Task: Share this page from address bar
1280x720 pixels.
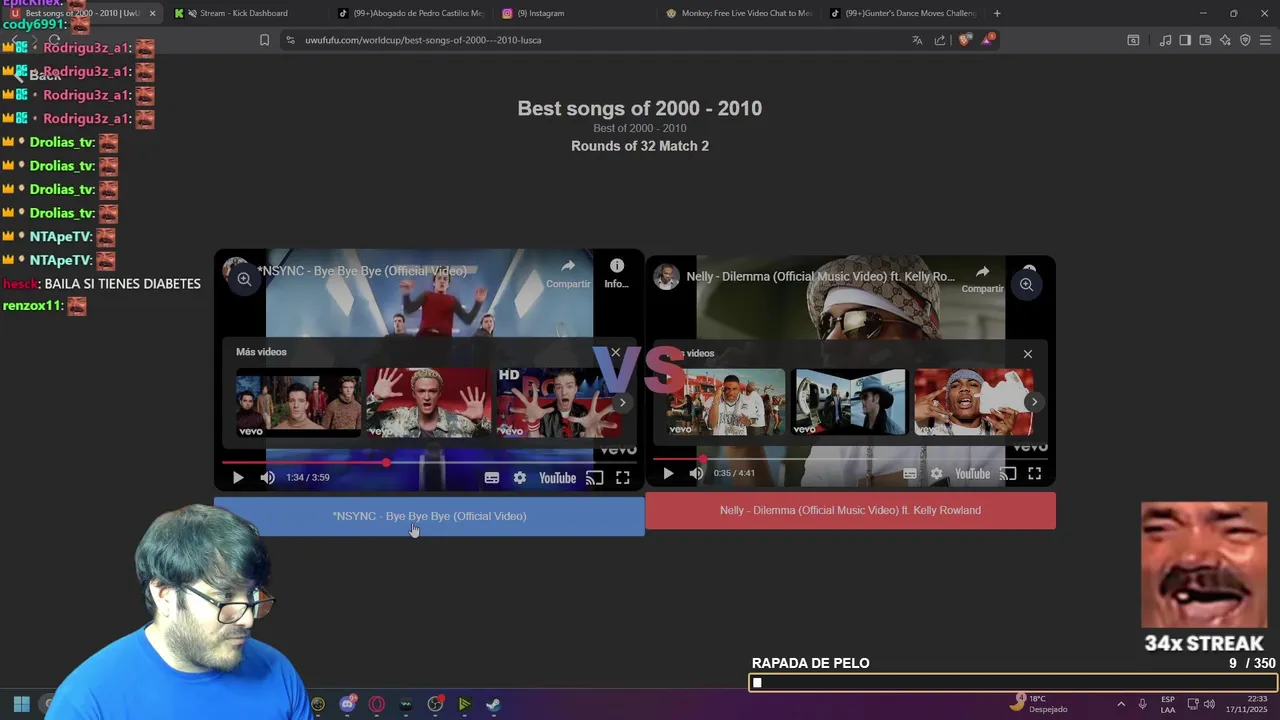Action: [940, 40]
